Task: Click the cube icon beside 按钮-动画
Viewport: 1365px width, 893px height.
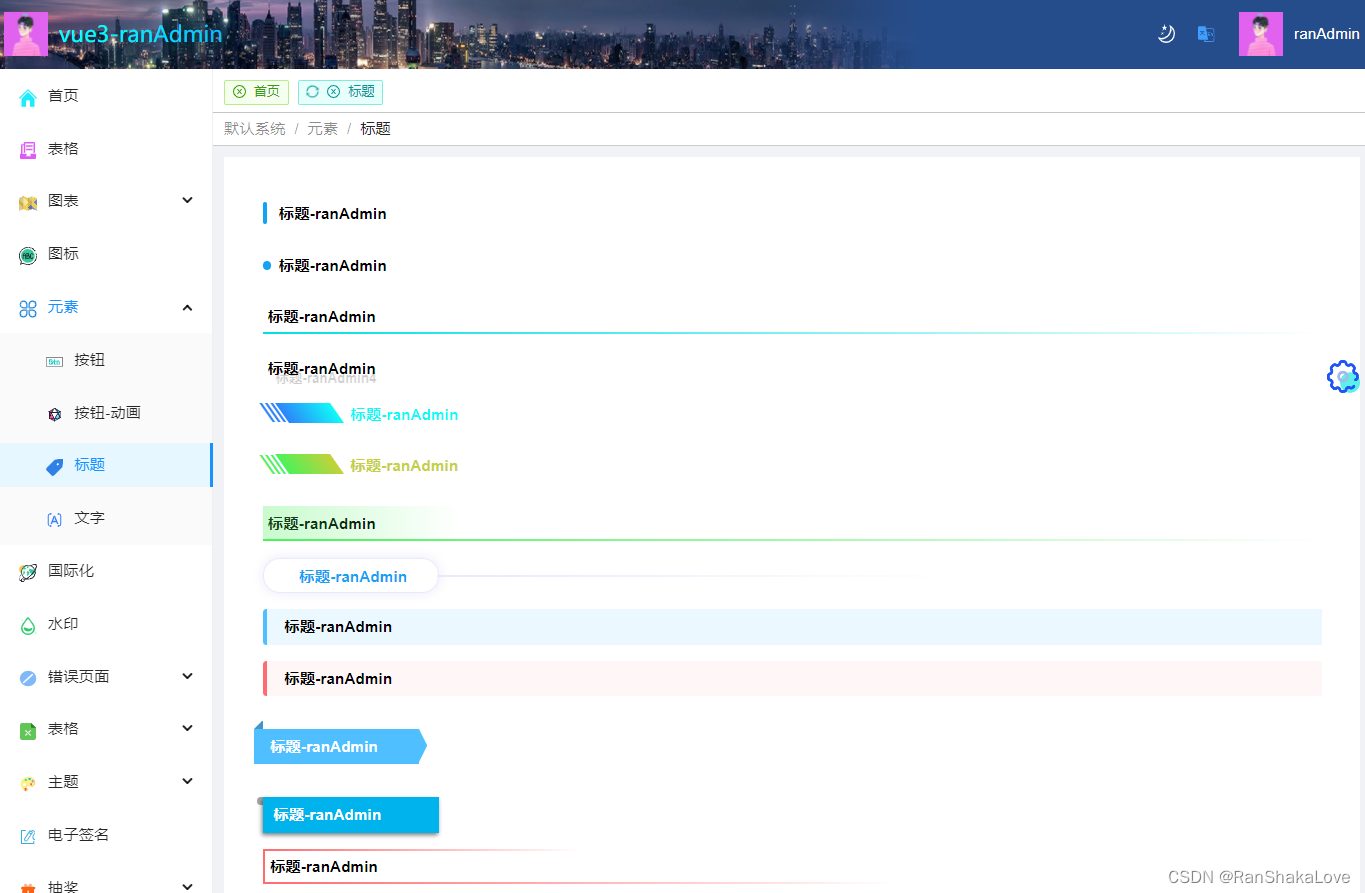Action: (x=54, y=414)
